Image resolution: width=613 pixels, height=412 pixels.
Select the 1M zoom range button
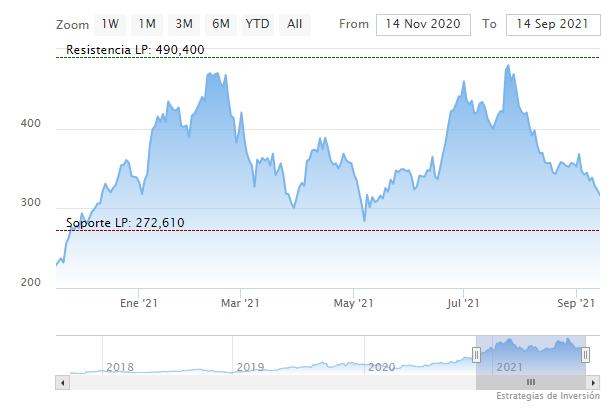[x=147, y=23]
